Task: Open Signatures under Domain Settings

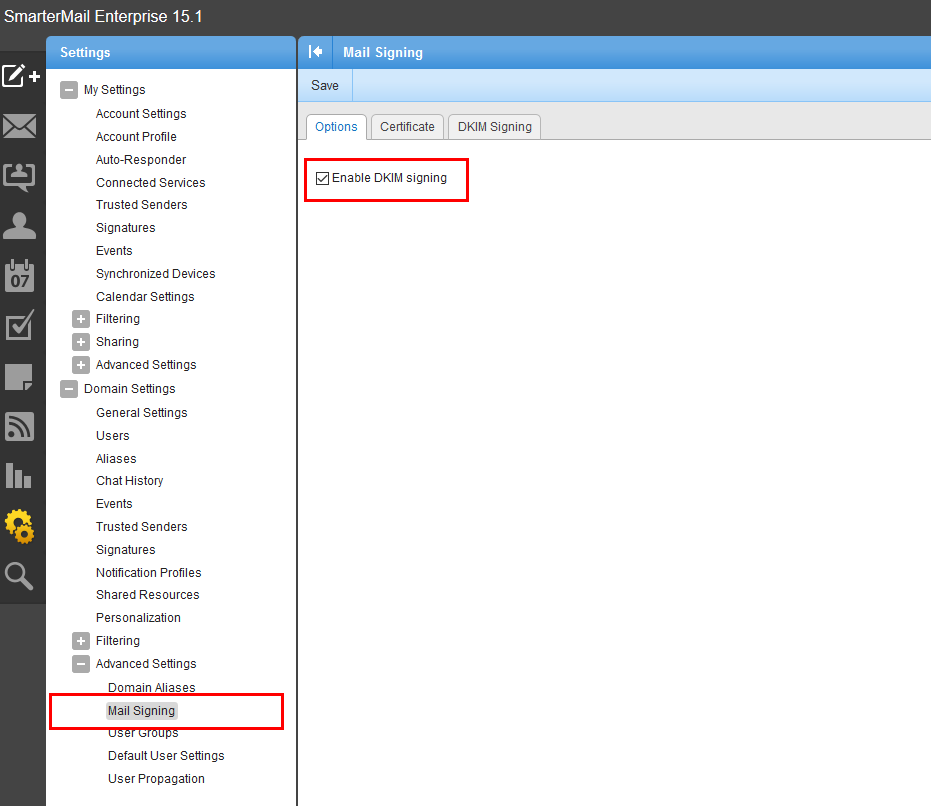Action: (125, 549)
